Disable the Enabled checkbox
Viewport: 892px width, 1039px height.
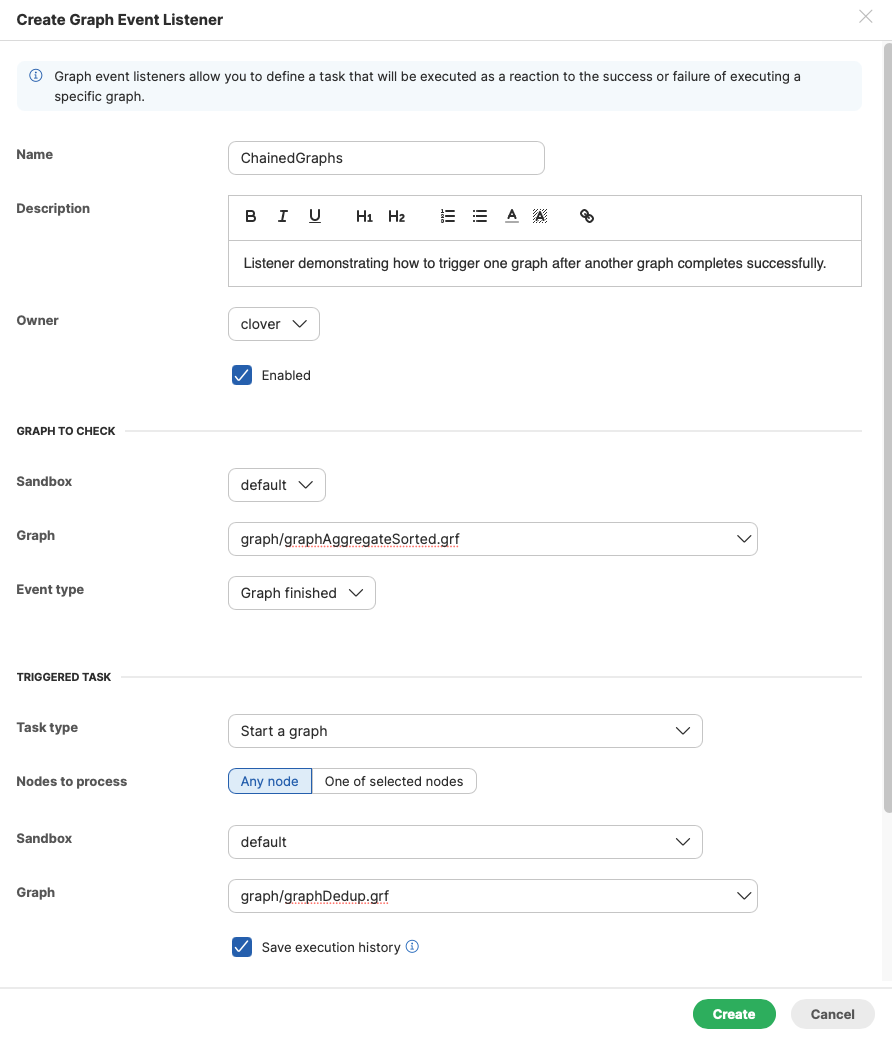241,375
